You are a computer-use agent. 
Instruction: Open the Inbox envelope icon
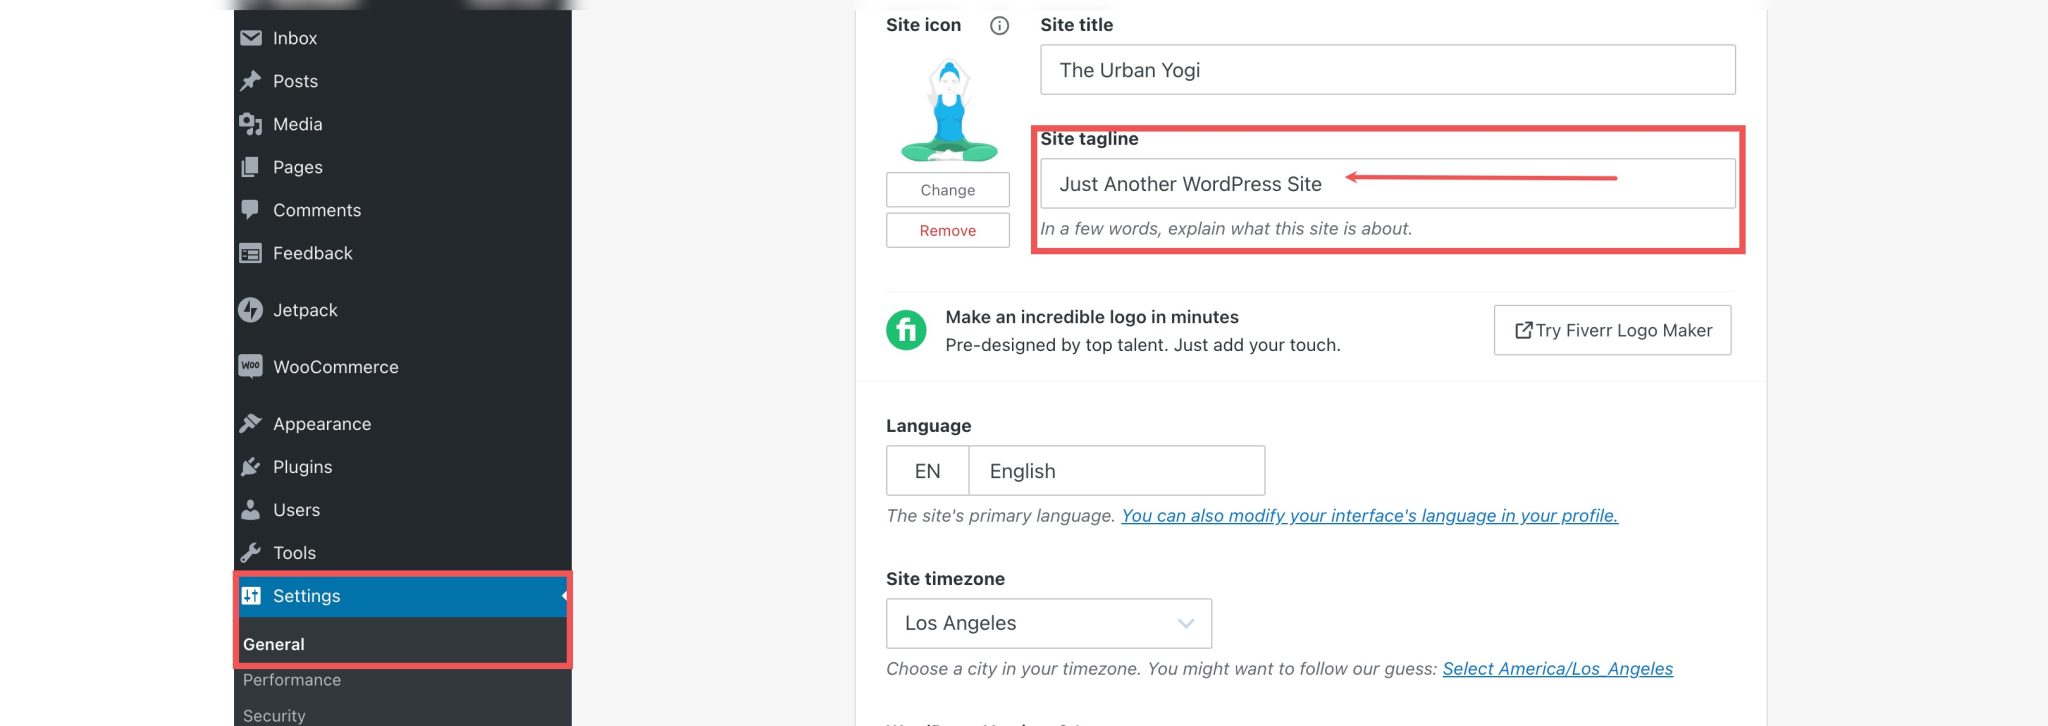(250, 38)
